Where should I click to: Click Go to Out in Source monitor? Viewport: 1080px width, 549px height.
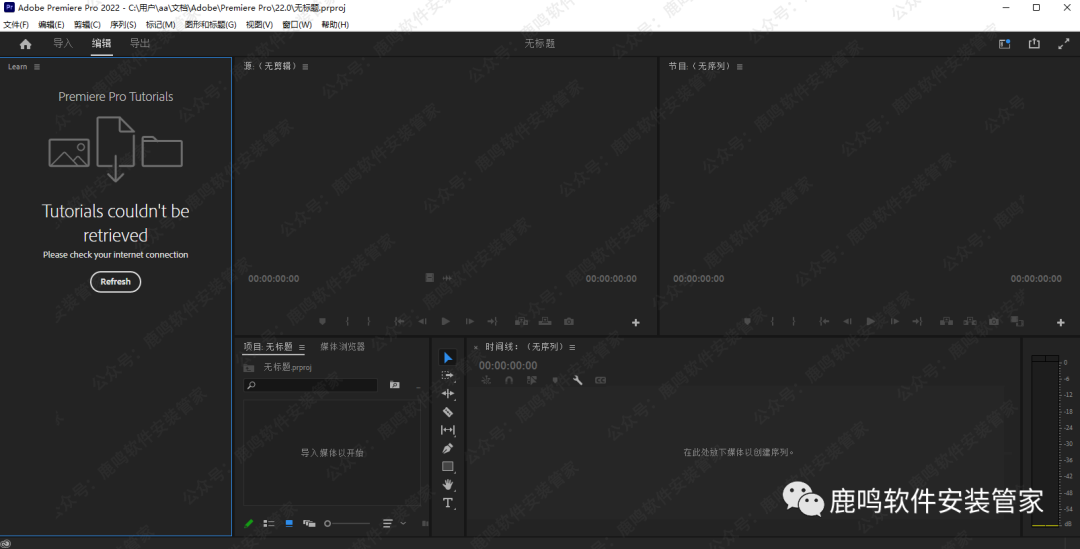pos(492,322)
